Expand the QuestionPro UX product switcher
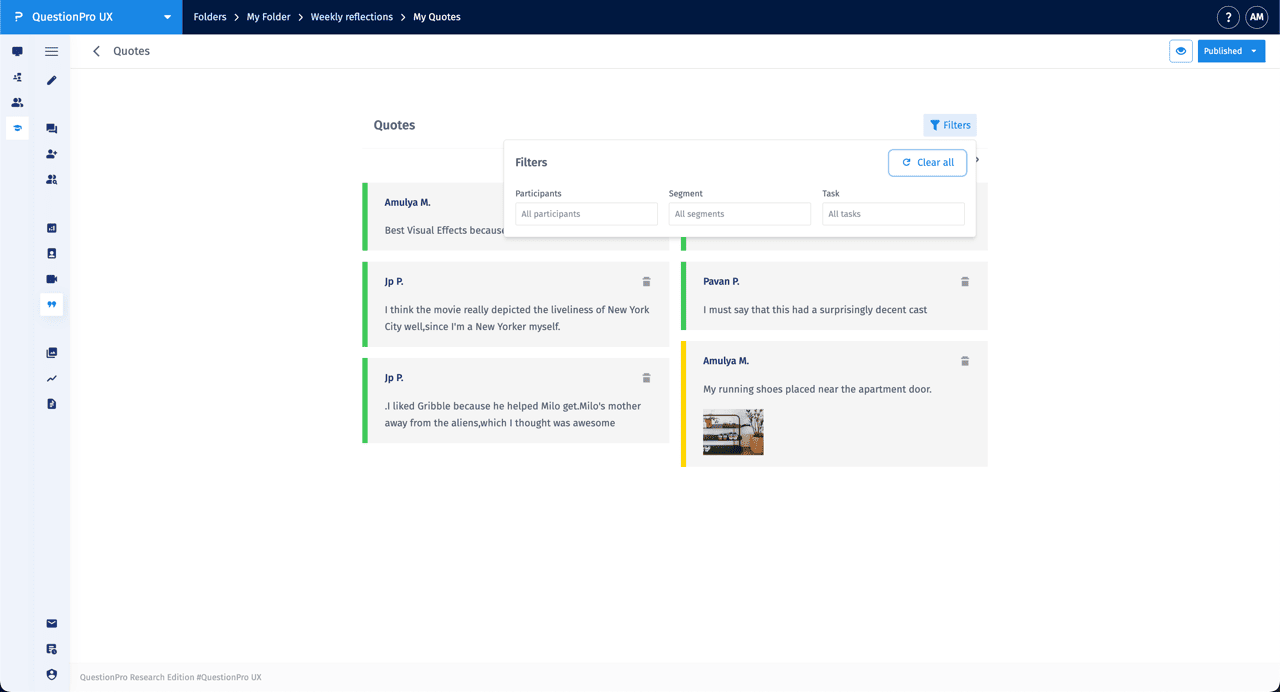Image resolution: width=1280 pixels, height=692 pixels. (91, 17)
